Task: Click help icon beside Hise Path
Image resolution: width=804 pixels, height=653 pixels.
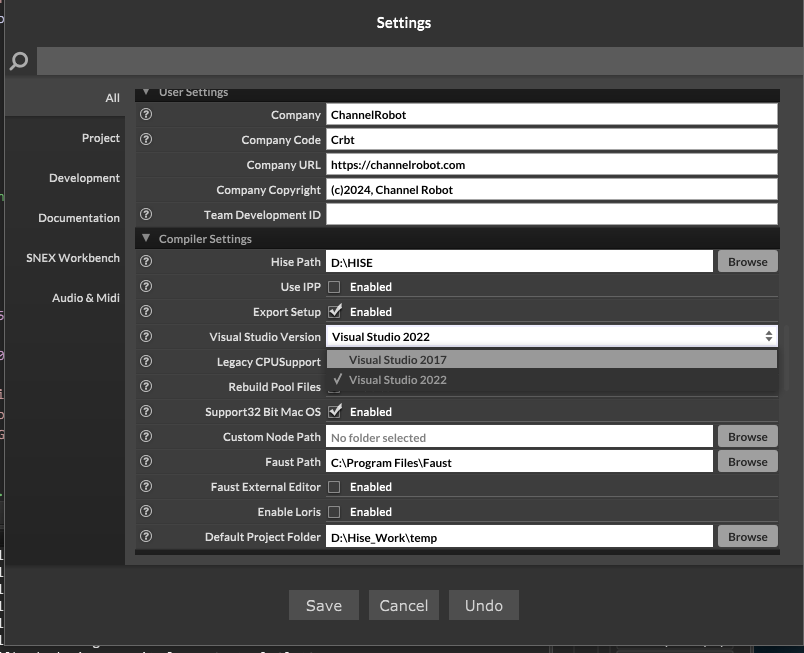Action: pyautogui.click(x=146, y=262)
